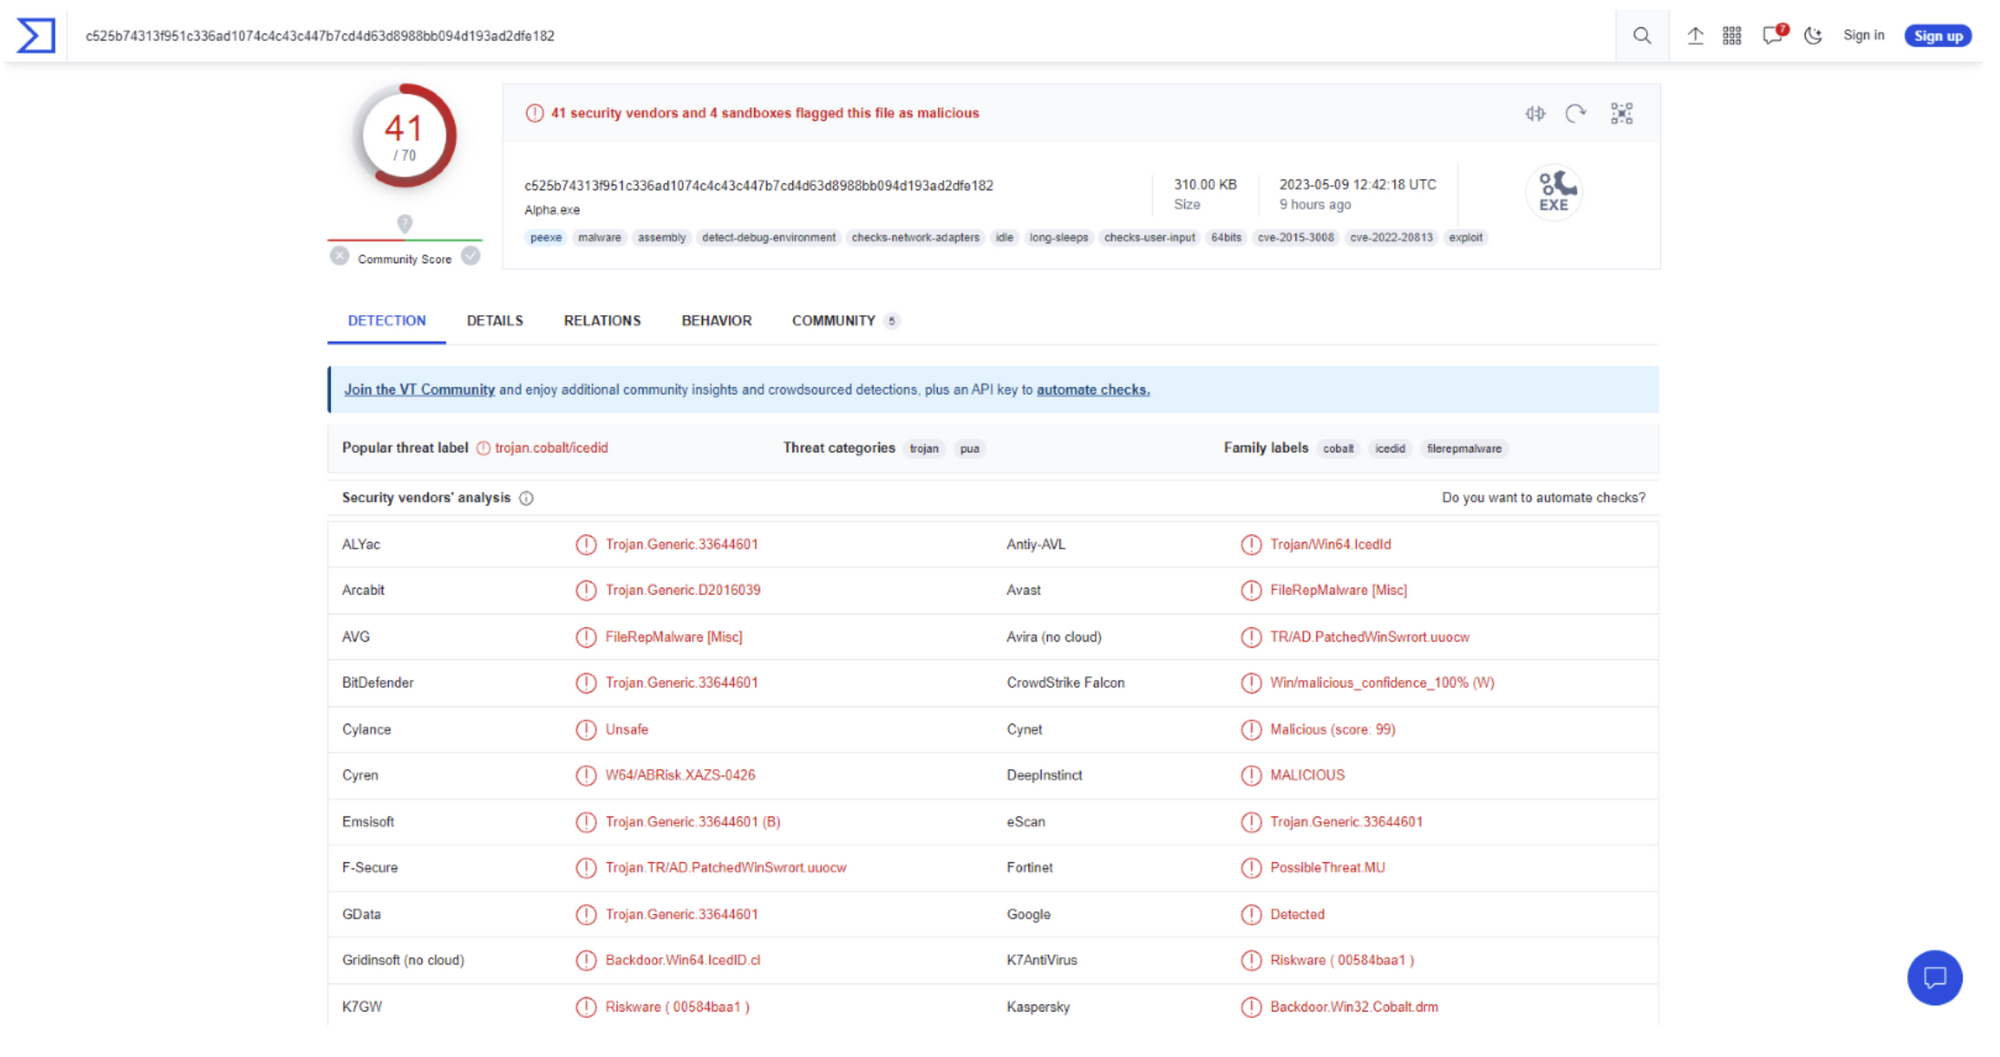Click the trojan.cobalt/icedid threat label
This screenshot has height=1057, width=2000.
(551, 448)
